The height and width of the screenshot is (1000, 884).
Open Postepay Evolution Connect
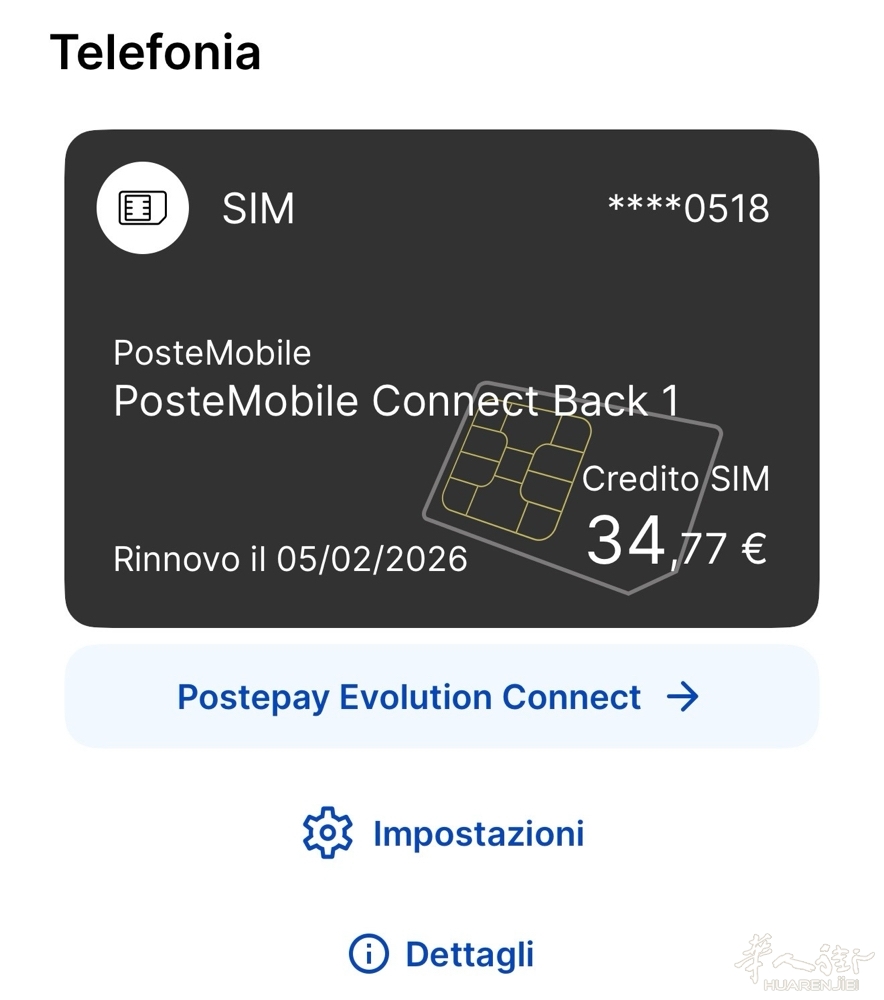pyautogui.click(x=409, y=697)
